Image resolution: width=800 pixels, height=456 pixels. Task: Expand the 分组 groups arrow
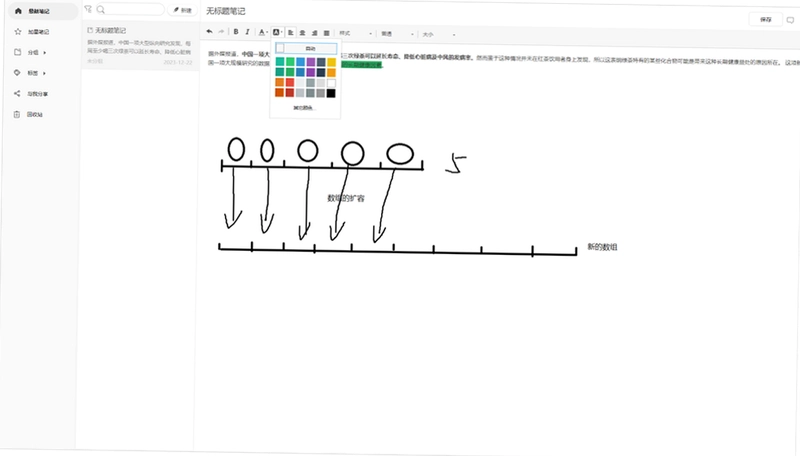[44, 53]
